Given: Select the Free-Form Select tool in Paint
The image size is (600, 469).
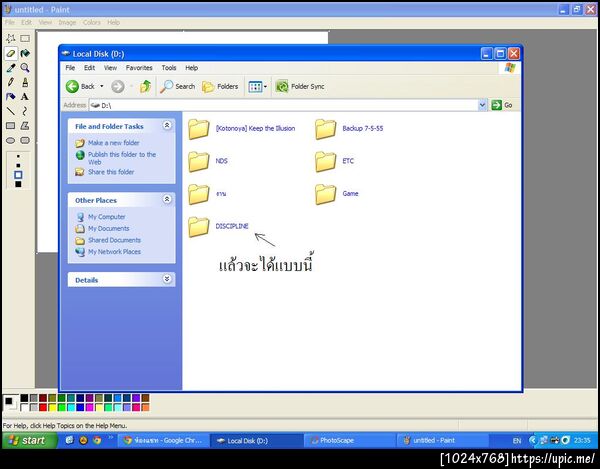Looking at the screenshot, I should 11,38.
